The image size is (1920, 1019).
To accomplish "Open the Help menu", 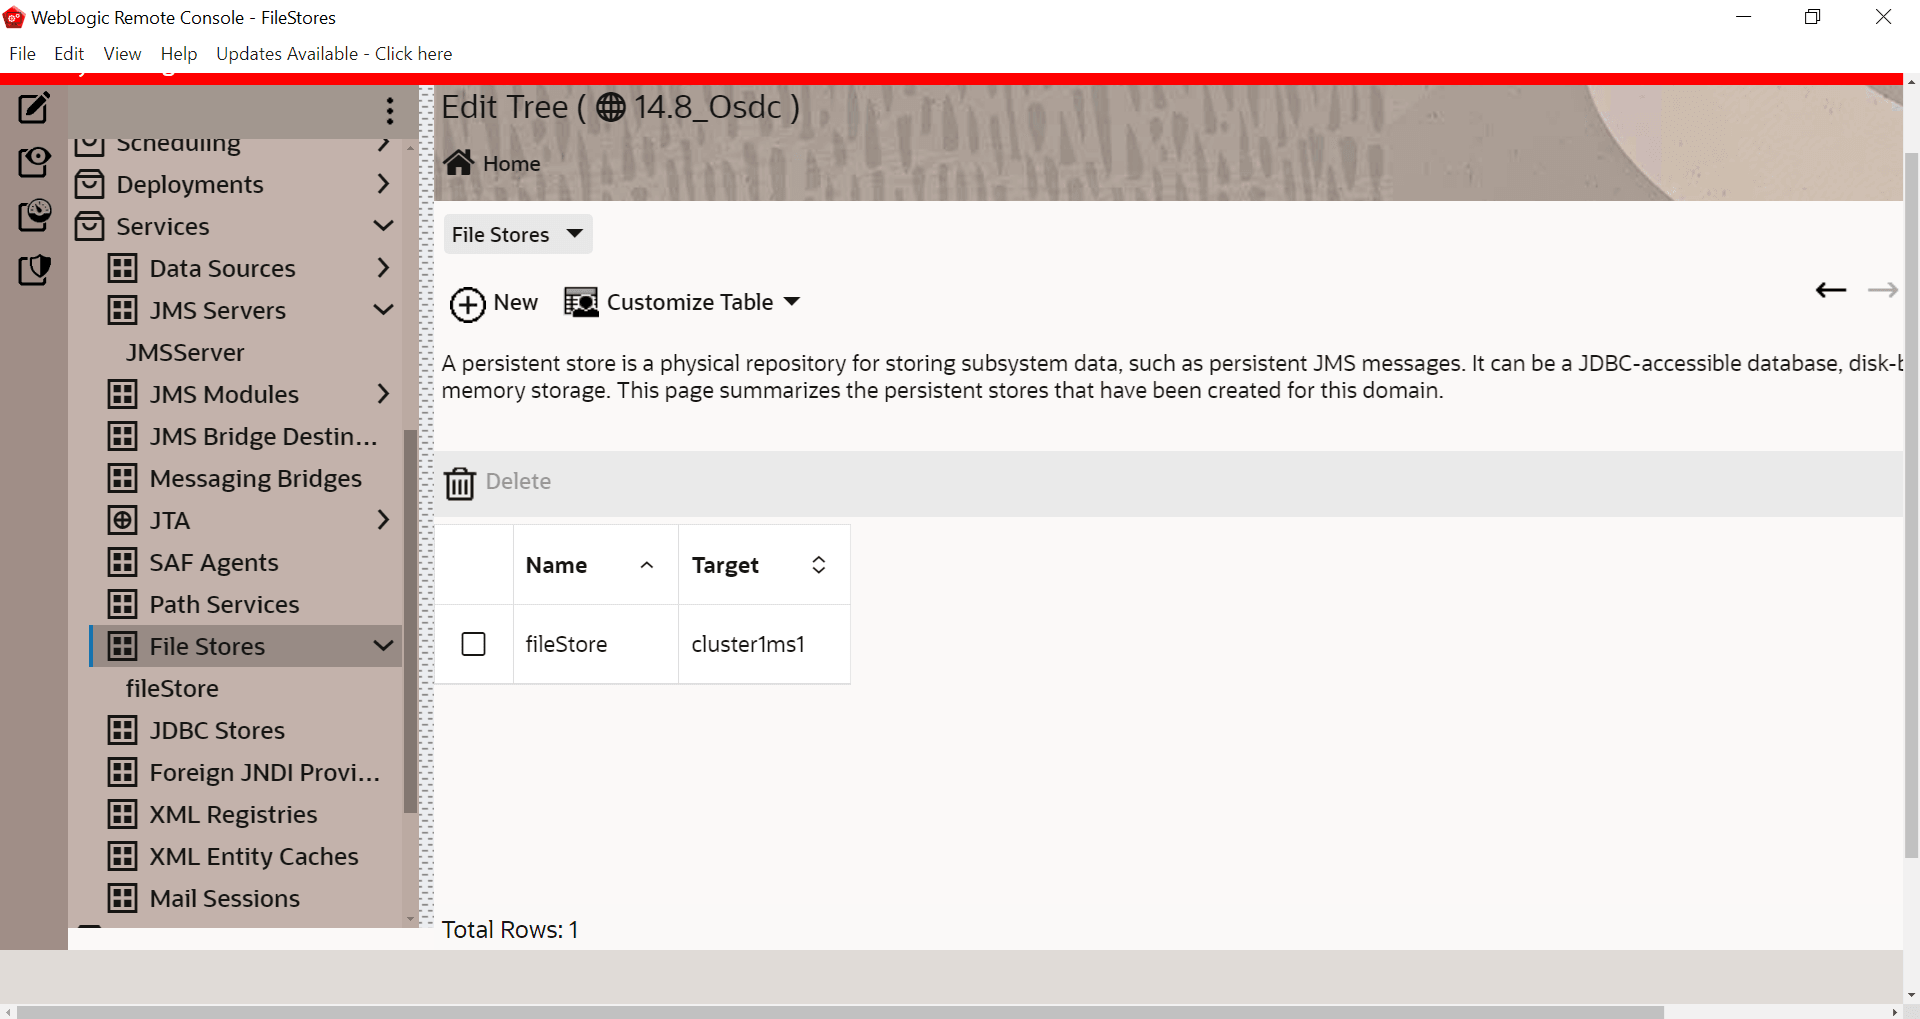I will click(x=179, y=54).
